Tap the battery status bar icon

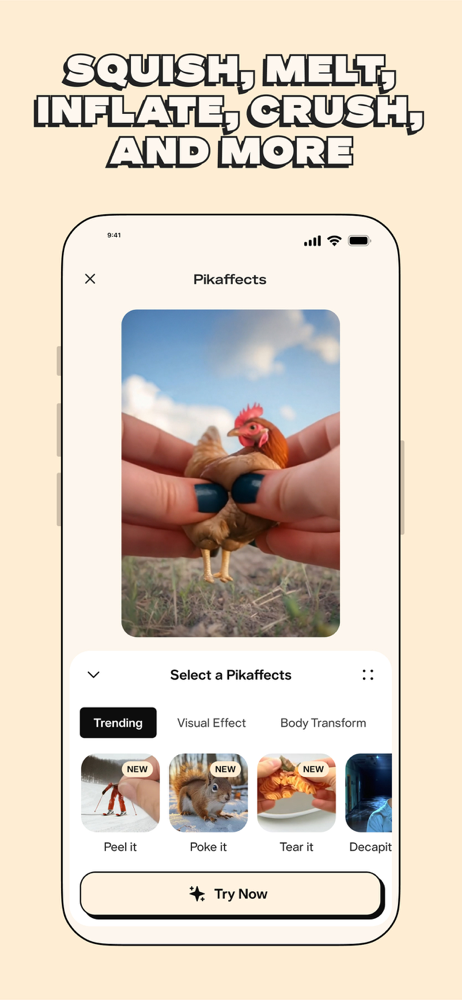[359, 240]
